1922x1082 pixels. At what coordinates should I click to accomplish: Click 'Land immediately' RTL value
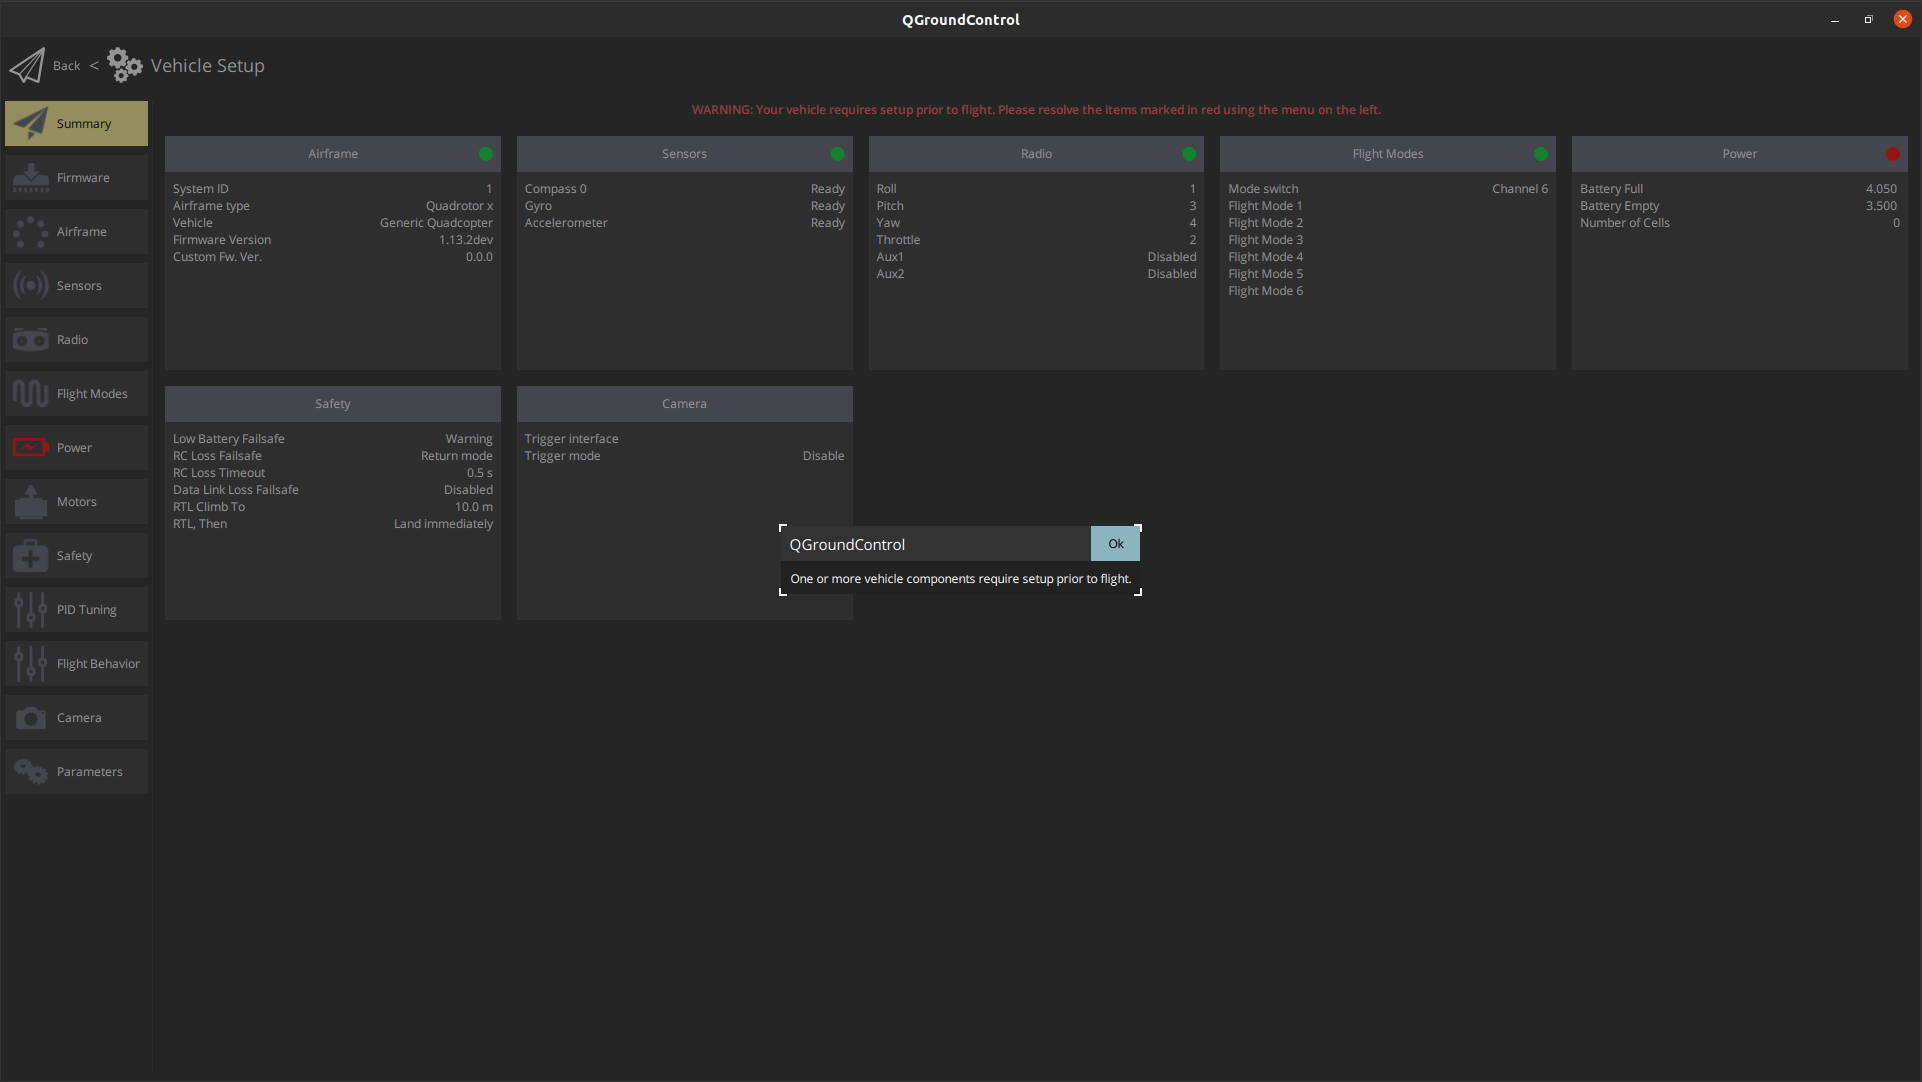(x=443, y=524)
